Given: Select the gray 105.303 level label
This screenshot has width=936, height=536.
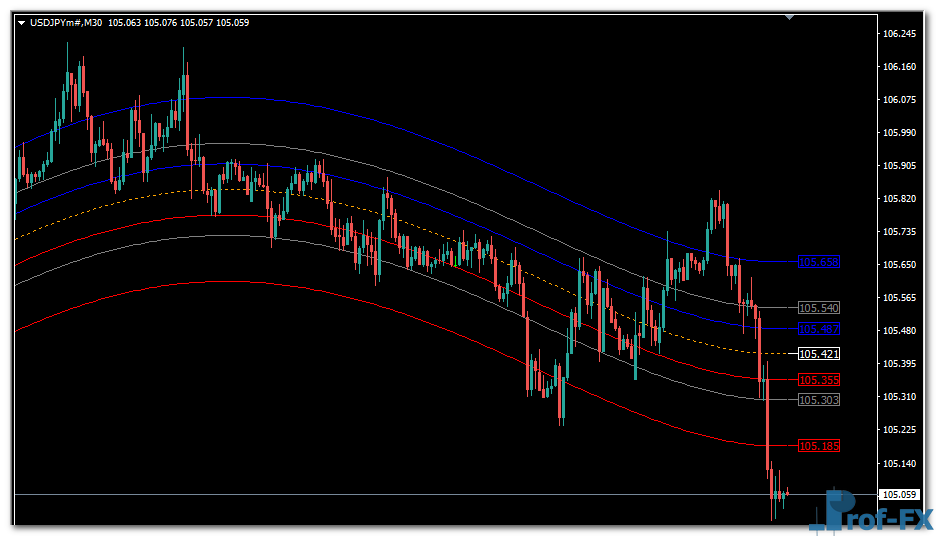Looking at the screenshot, I should coord(818,400).
